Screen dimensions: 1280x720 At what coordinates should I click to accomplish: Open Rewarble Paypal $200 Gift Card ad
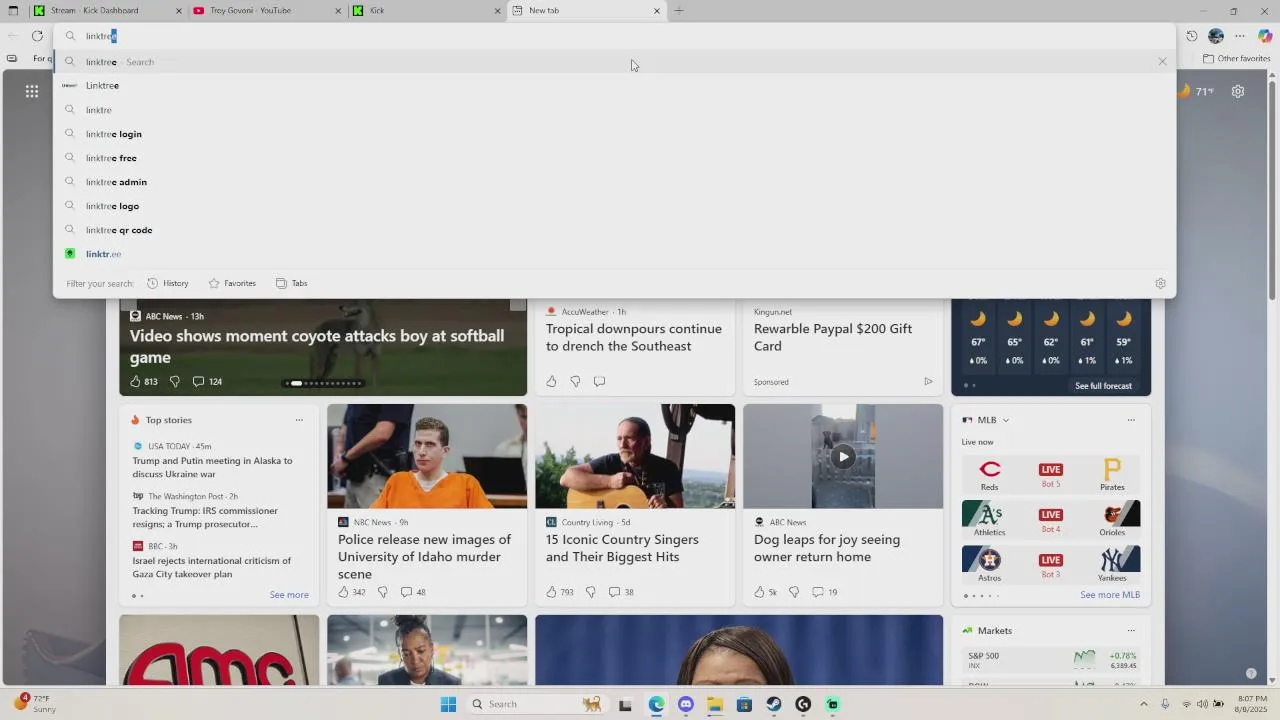click(833, 337)
